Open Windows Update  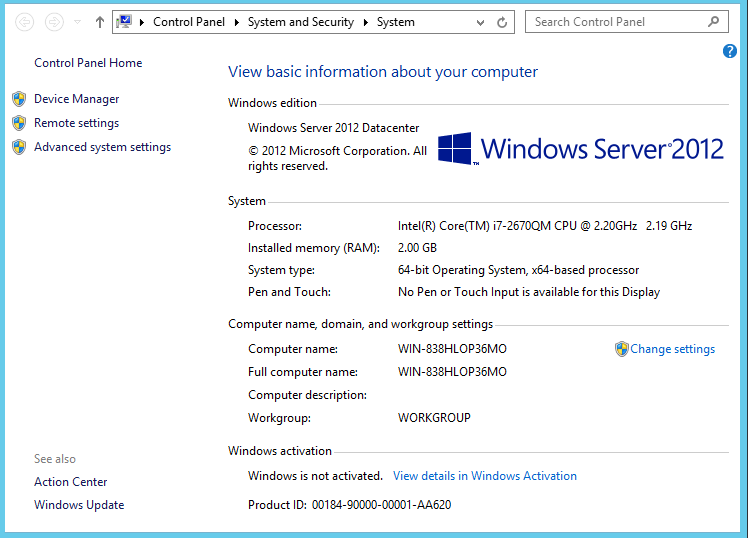pyautogui.click(x=79, y=505)
